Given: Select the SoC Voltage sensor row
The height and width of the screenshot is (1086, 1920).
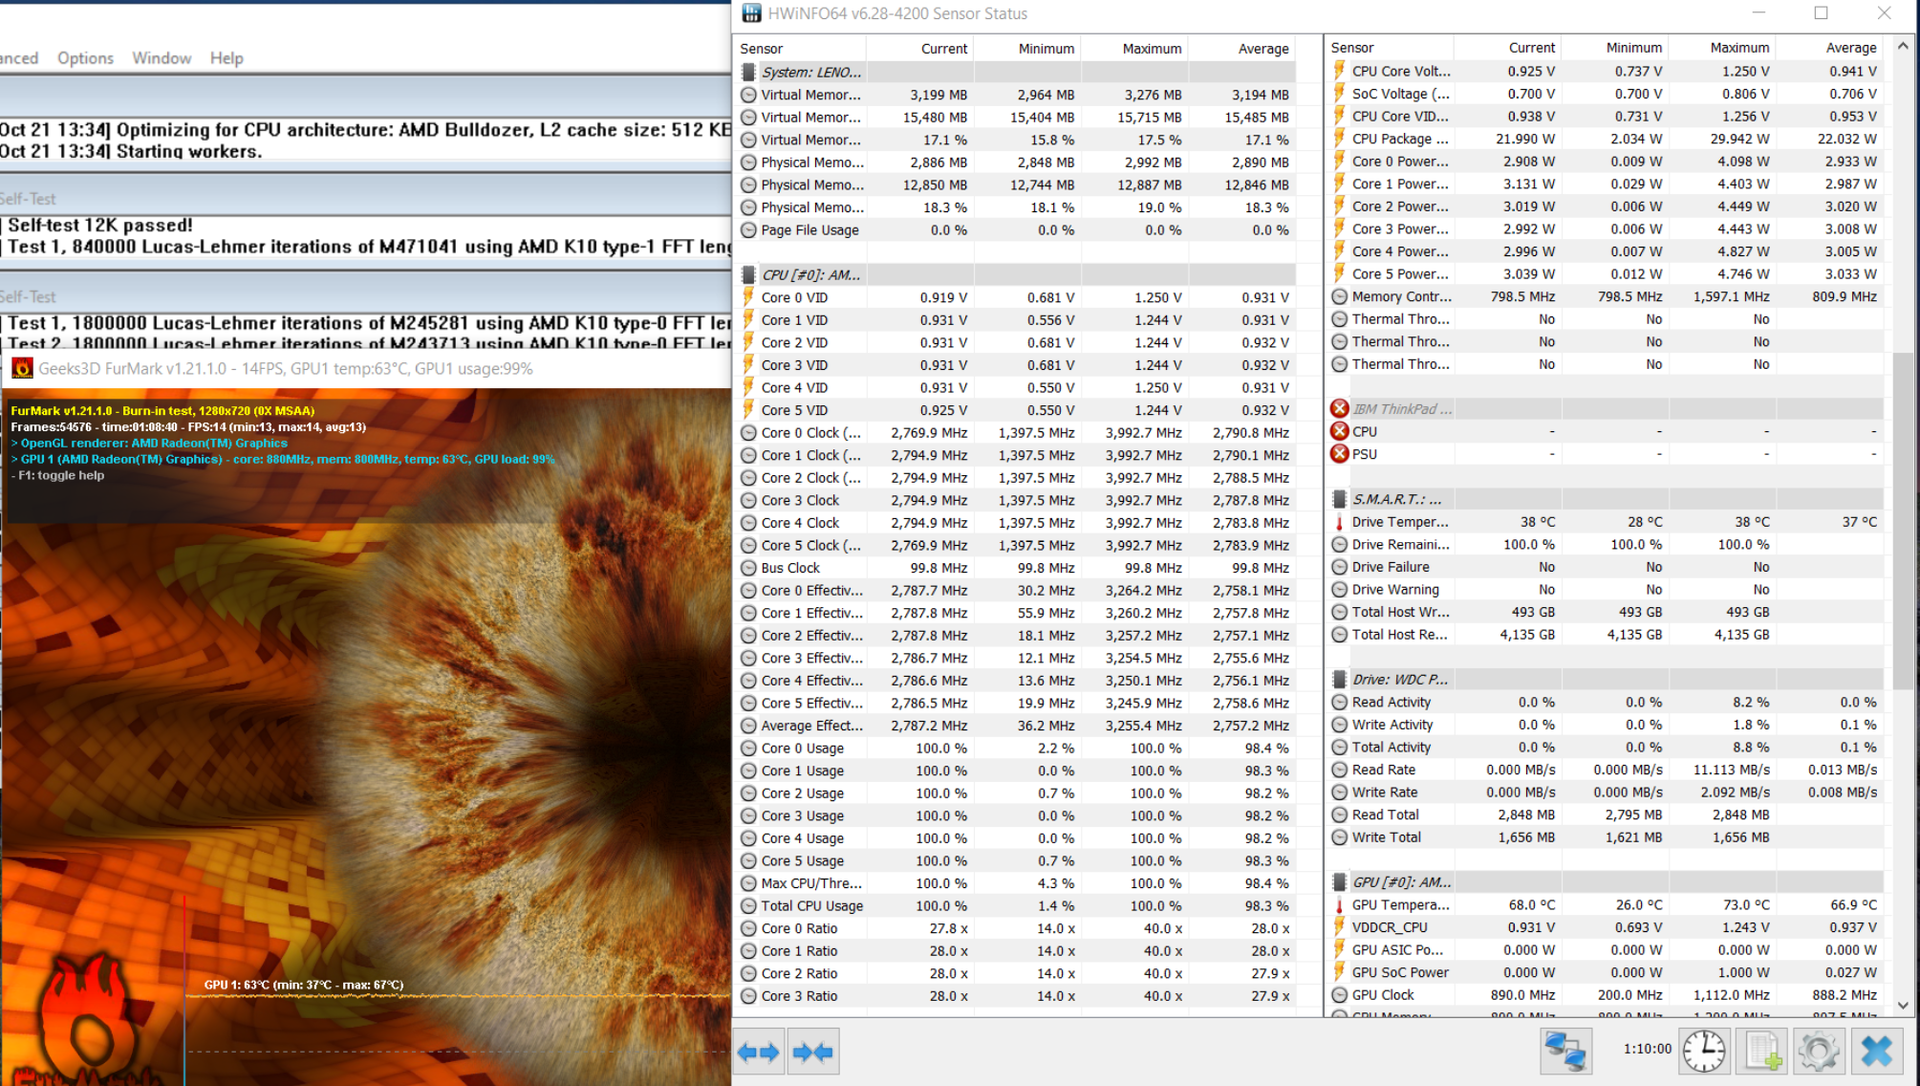Looking at the screenshot, I should [x=1606, y=94].
